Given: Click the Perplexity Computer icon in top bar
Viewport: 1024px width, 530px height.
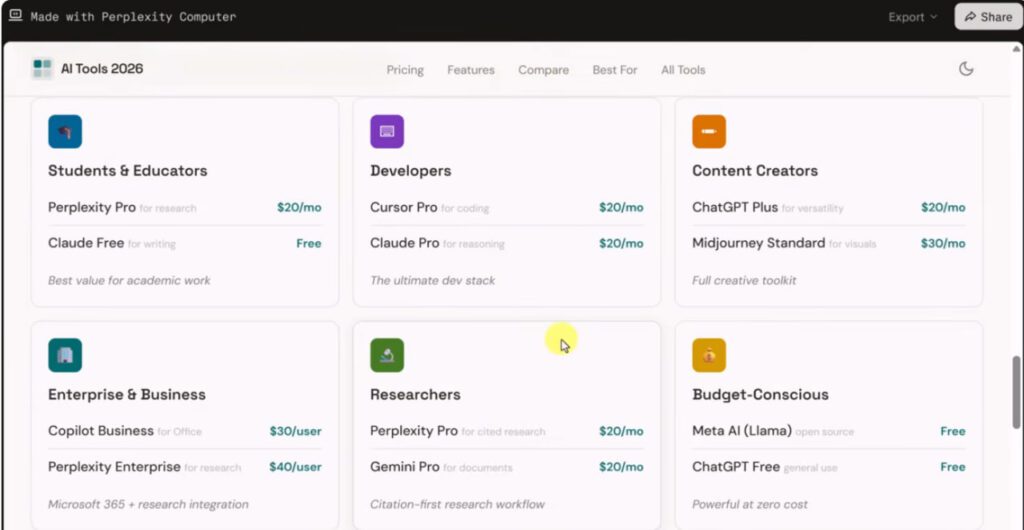Looking at the screenshot, I should pos(15,17).
